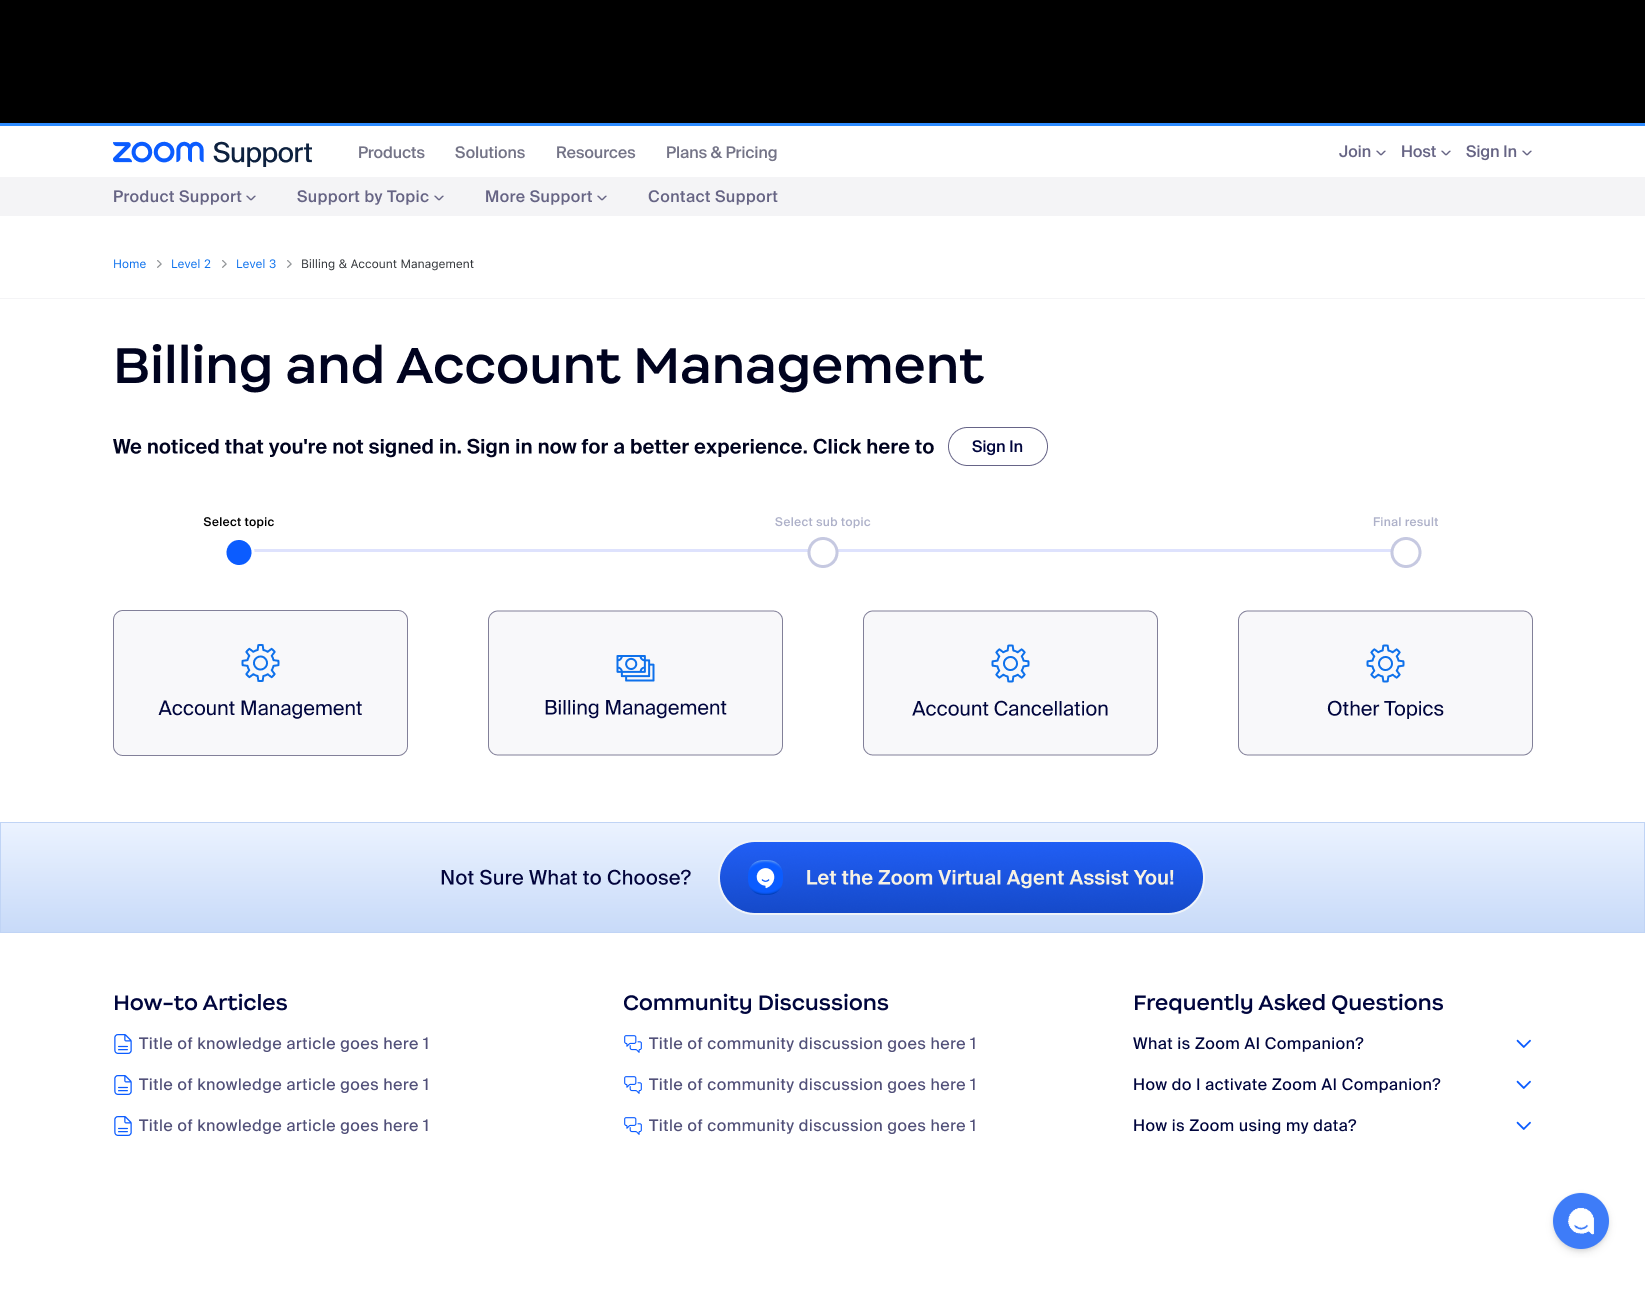Image resolution: width=1645 pixels, height=1289 pixels.
Task: Select the Account Cancellation topic card
Action: click(1010, 683)
